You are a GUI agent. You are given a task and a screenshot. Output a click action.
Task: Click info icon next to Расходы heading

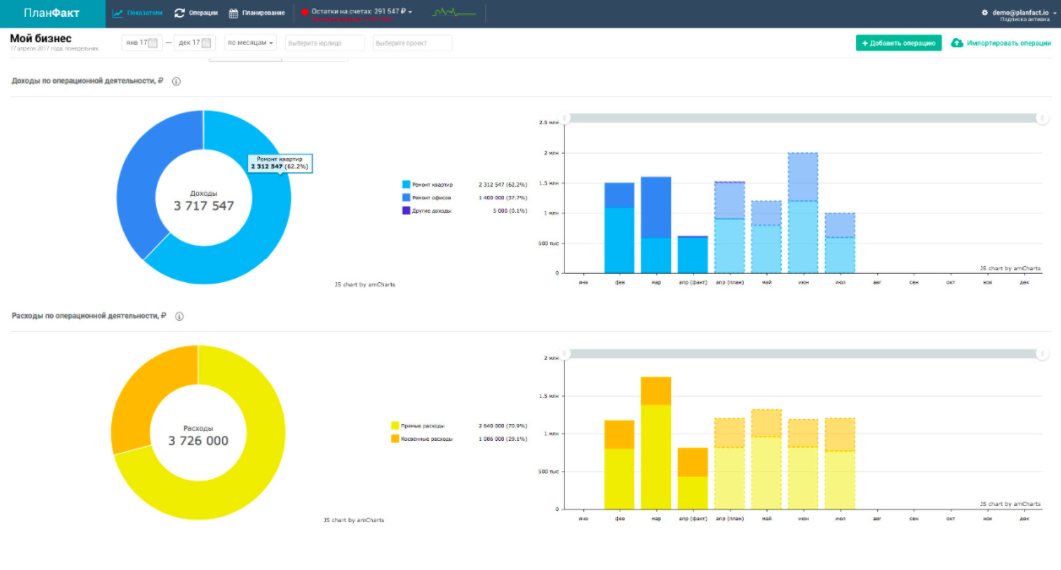coord(179,316)
